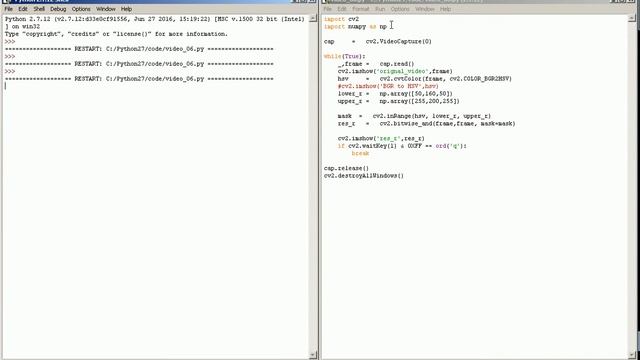Click Python 2.7.12 version line in shell
Viewport: 640px width, 360px height.
155,19
